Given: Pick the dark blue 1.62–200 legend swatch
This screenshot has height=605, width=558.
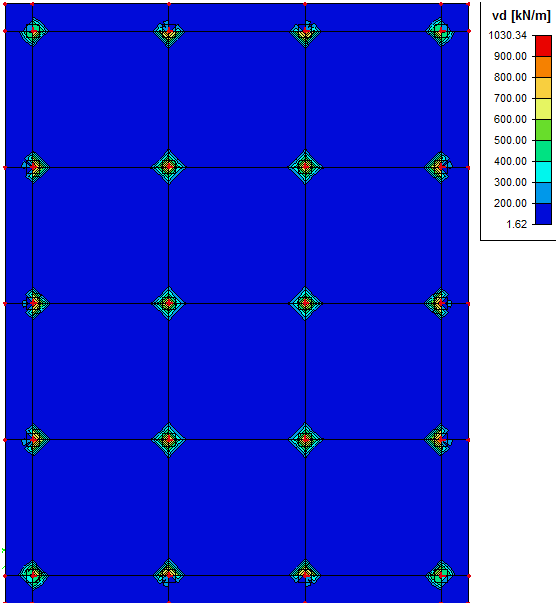Looking at the screenshot, I should (x=543, y=214).
